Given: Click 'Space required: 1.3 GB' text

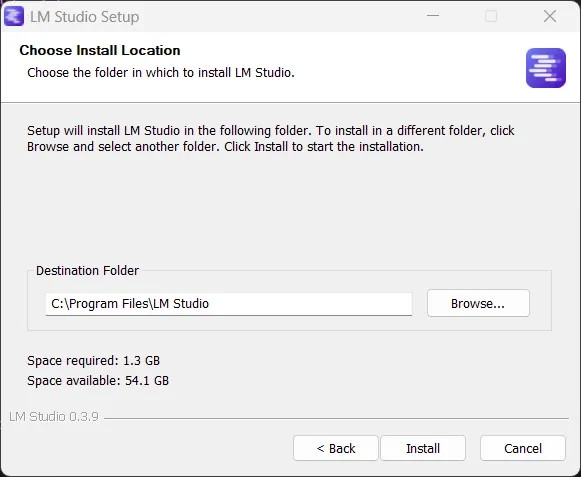Looking at the screenshot, I should 93,360.
